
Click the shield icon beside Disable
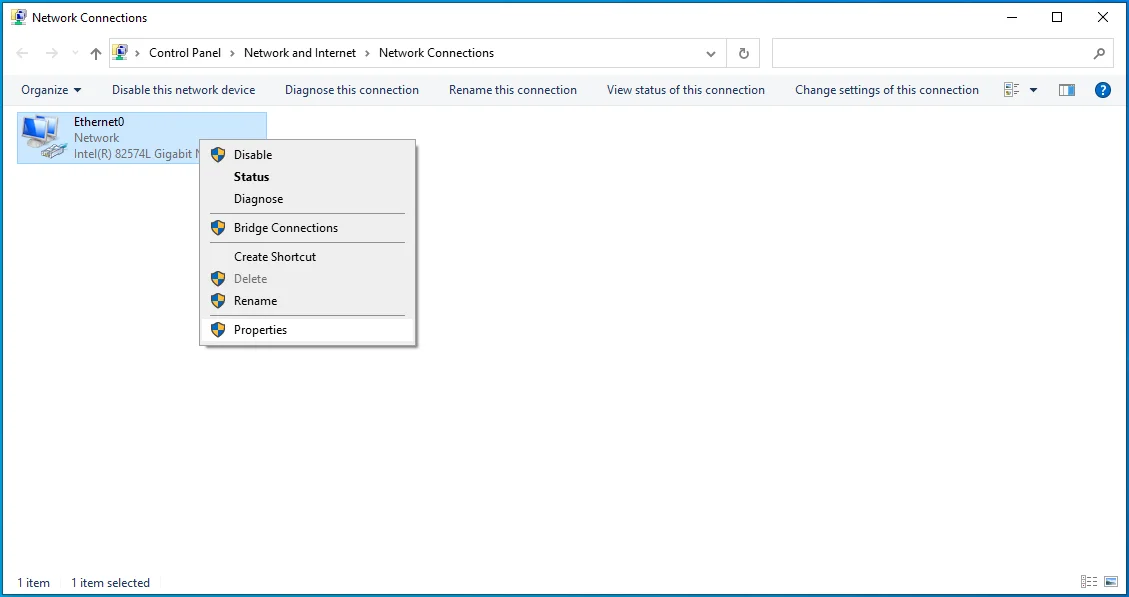tap(218, 154)
